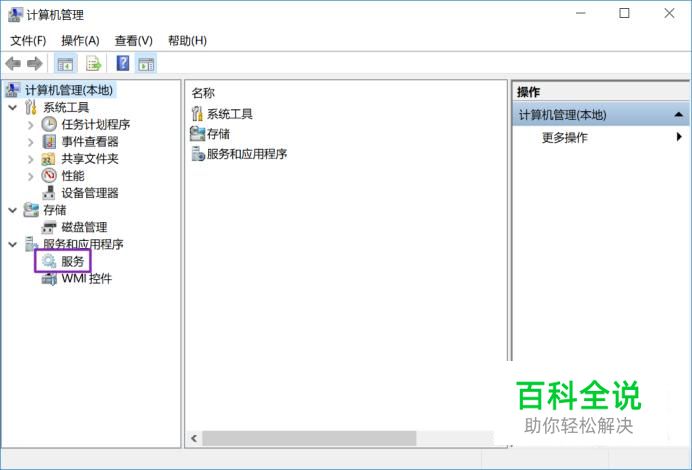Click the horizontal scrollbar thumb

click(x=309, y=438)
